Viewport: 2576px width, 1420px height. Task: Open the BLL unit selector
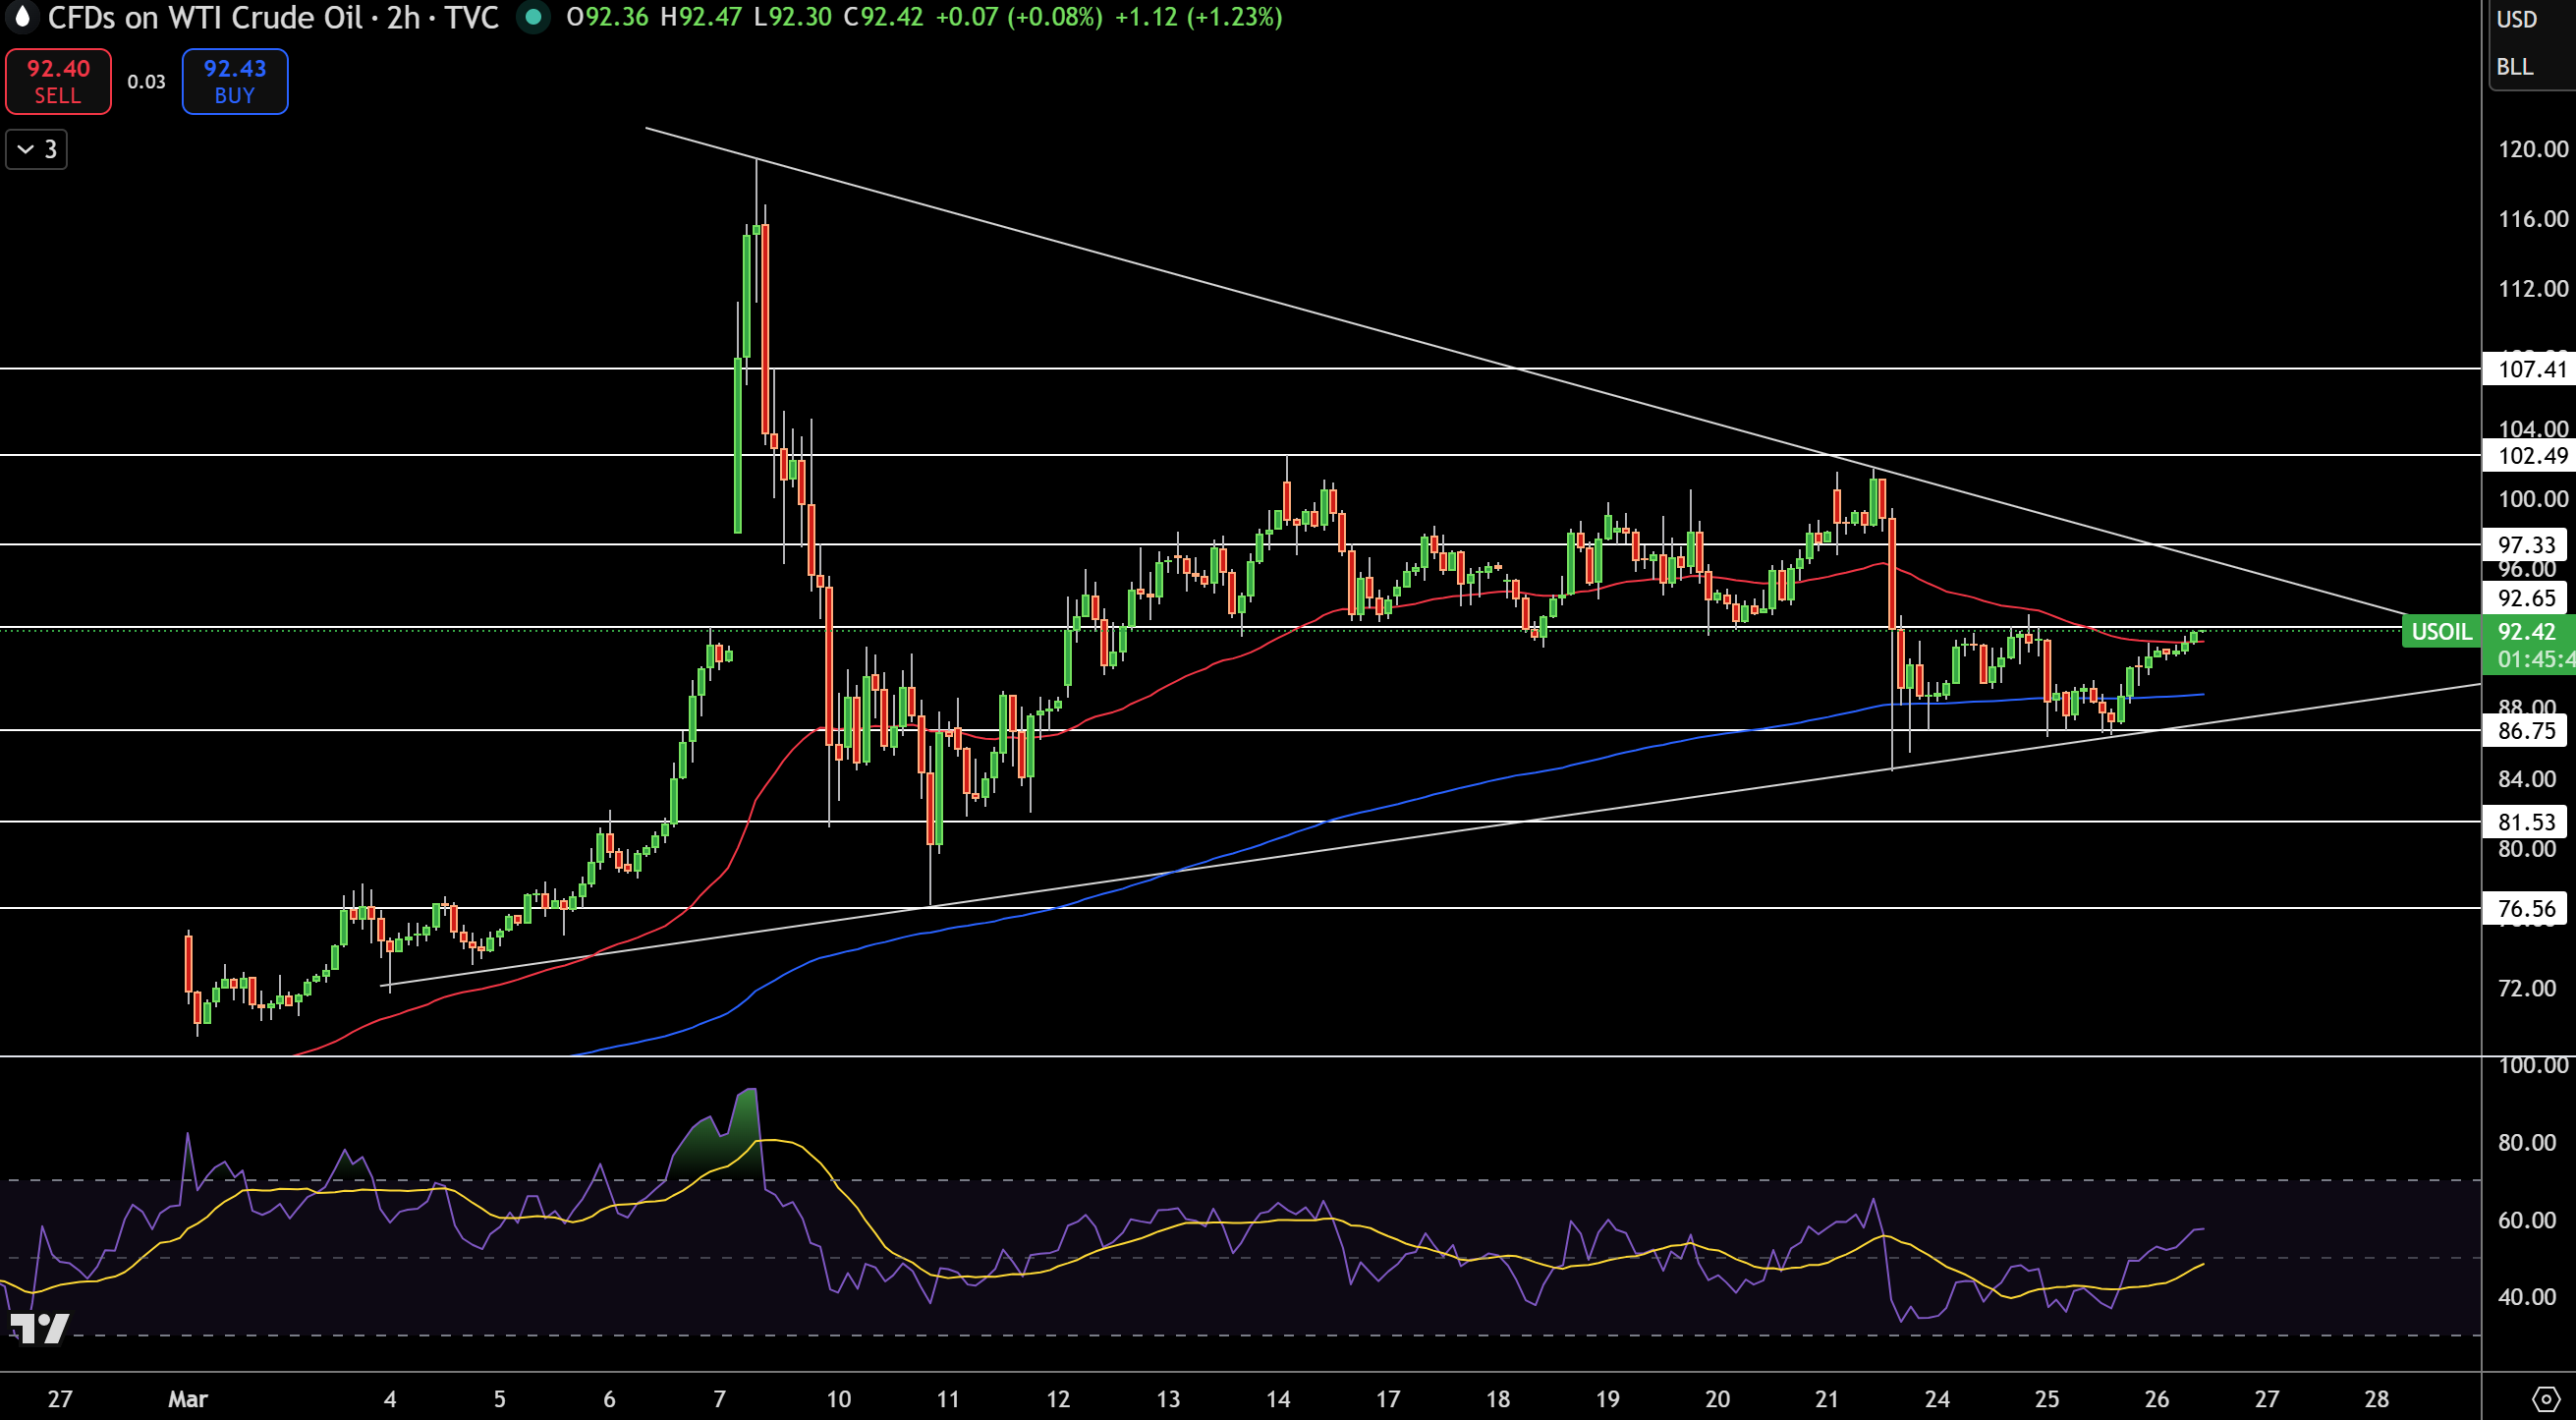[2515, 67]
